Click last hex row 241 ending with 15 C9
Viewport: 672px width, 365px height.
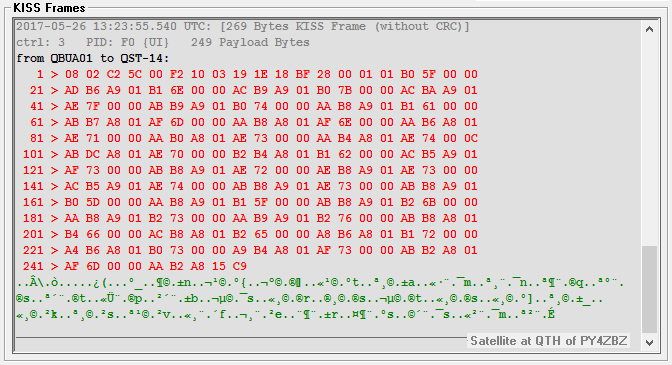tap(135, 266)
